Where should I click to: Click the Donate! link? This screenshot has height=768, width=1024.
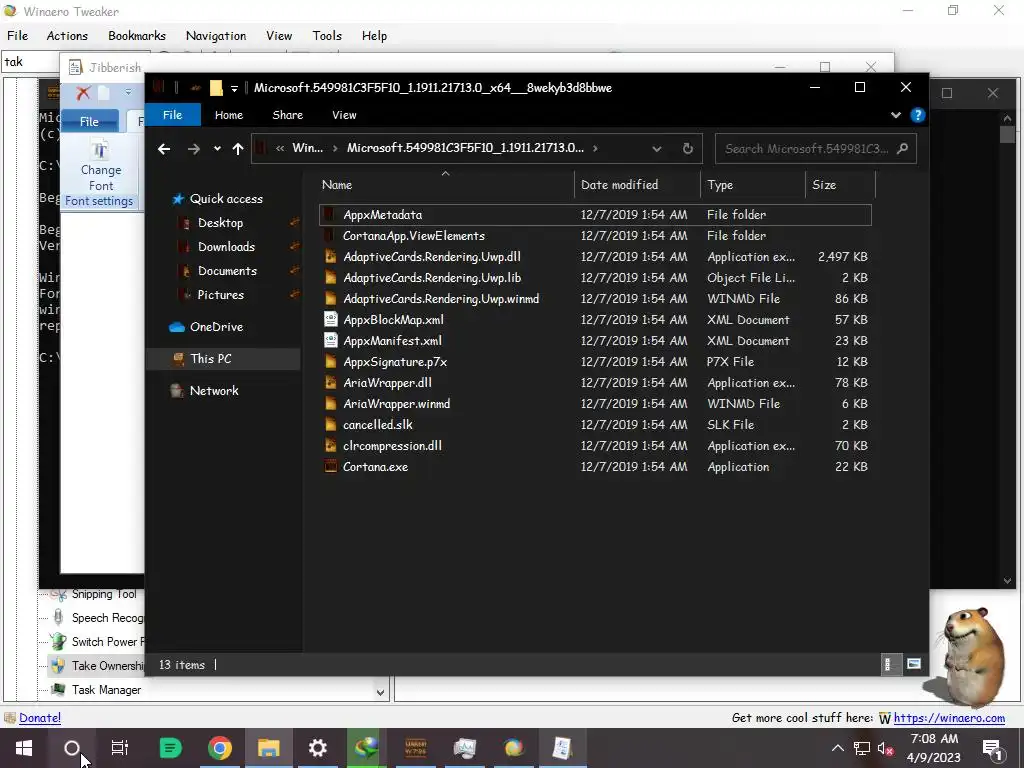[40, 718]
